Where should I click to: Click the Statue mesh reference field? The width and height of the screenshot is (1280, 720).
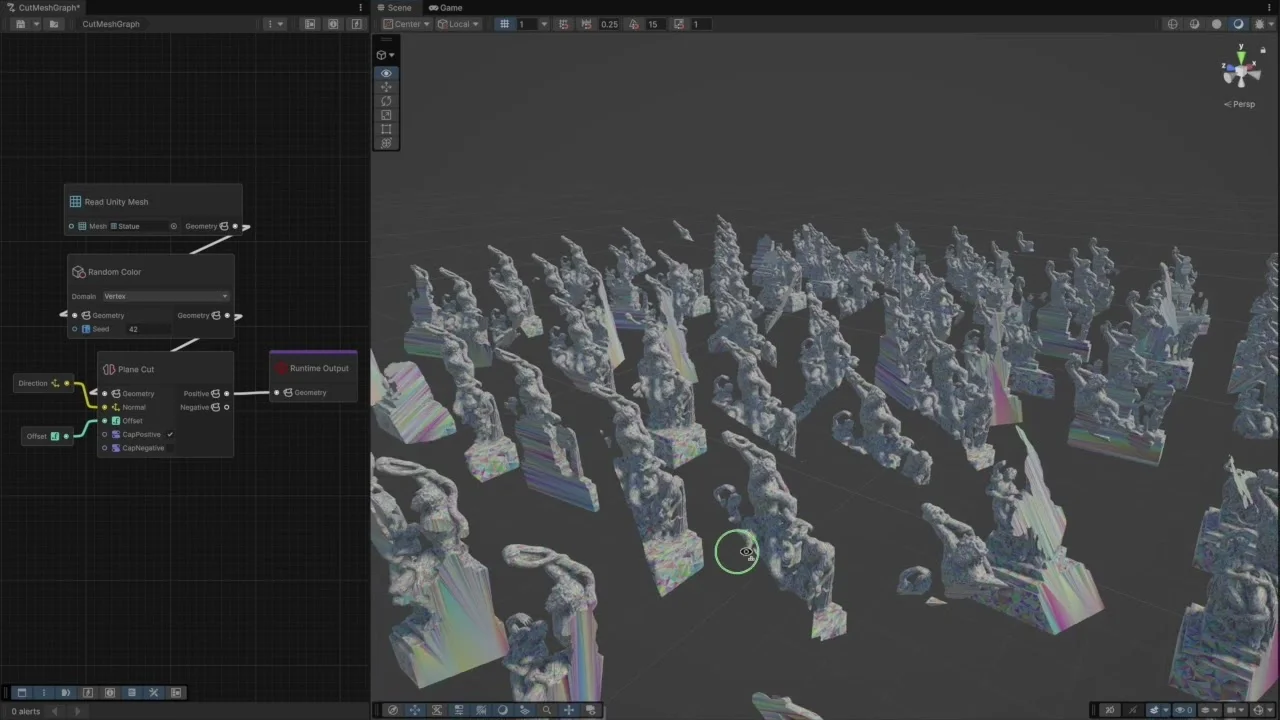[144, 226]
